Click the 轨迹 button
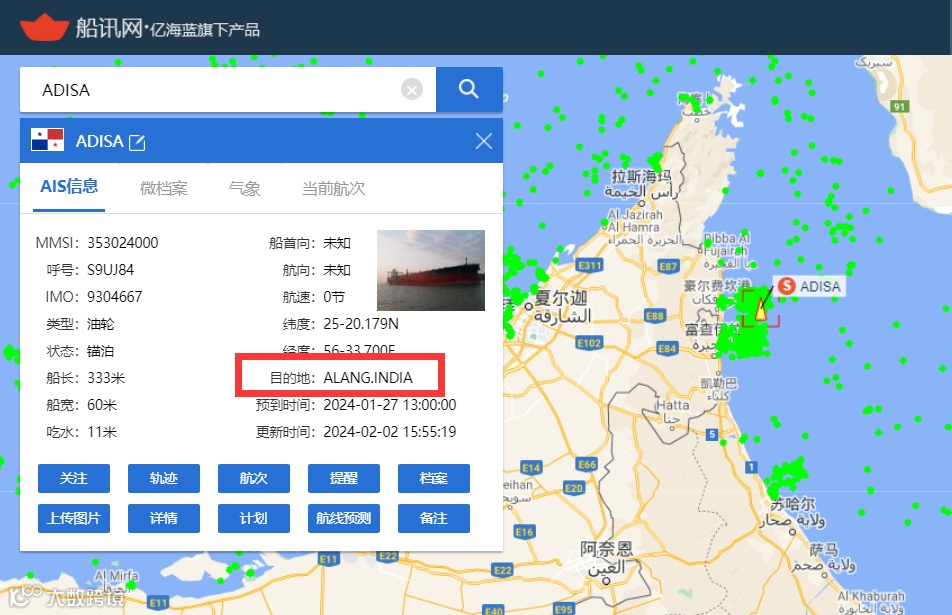This screenshot has height=615, width=952. click(163, 478)
